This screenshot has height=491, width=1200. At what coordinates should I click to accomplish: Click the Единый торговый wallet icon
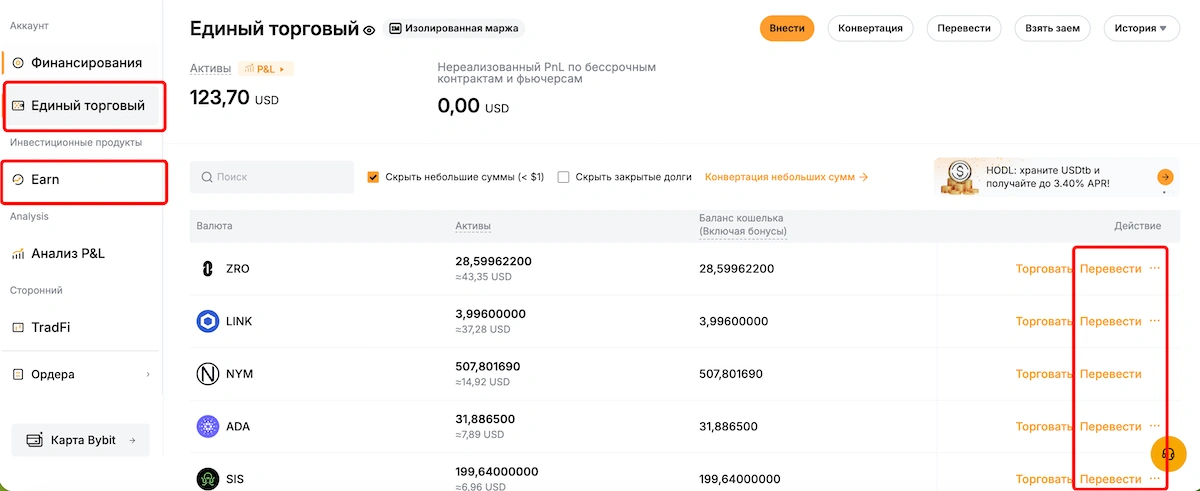tap(18, 105)
